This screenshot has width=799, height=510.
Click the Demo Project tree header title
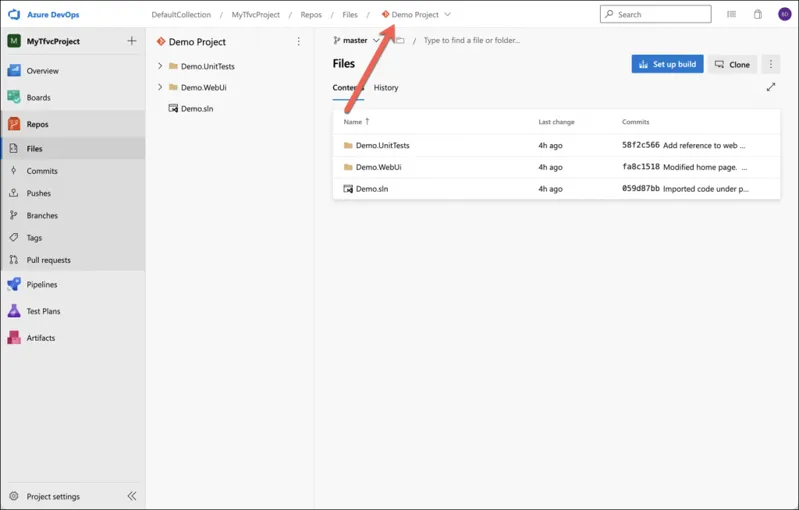coord(197,42)
